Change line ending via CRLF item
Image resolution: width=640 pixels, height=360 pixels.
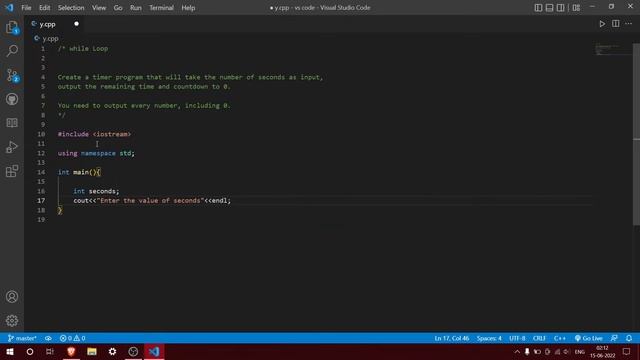pyautogui.click(x=539, y=338)
